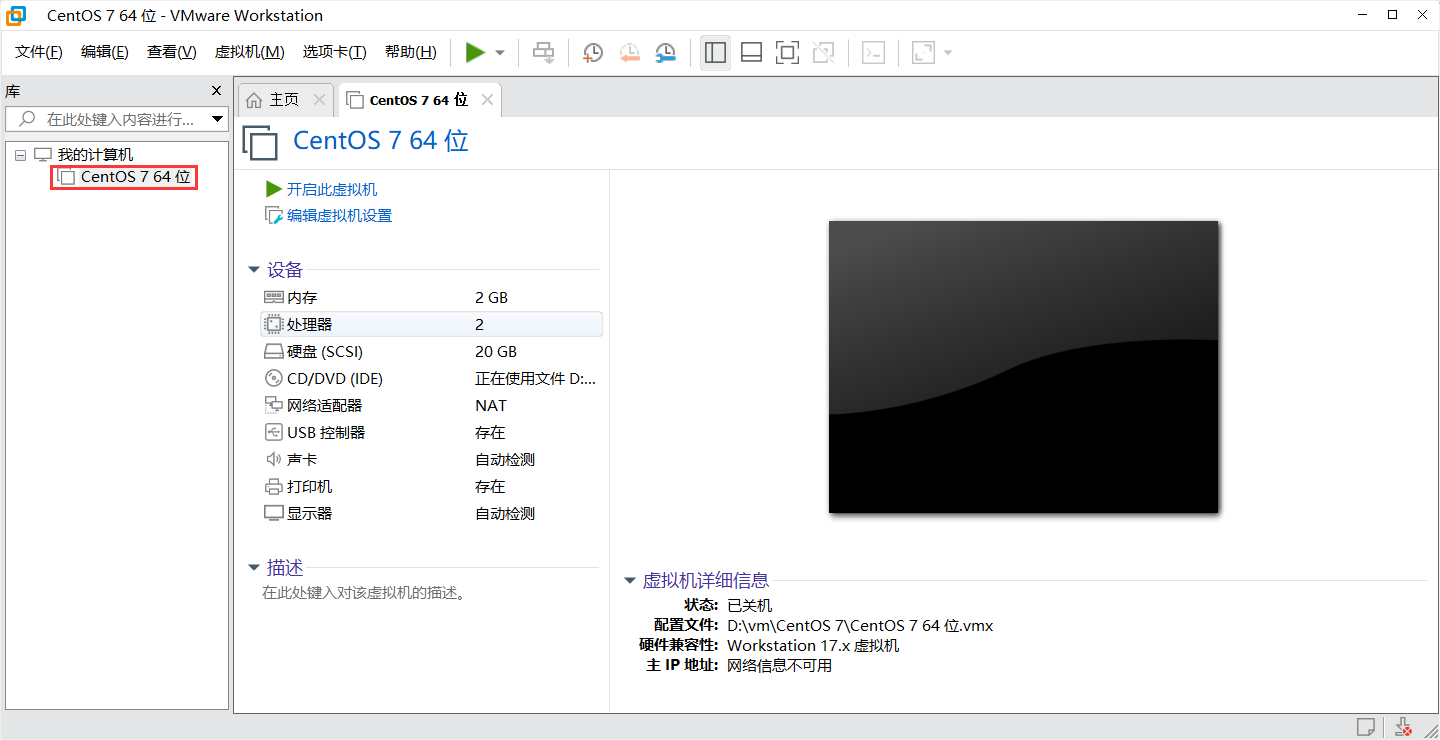Click the green power-on play toolbar icon

pyautogui.click(x=475, y=52)
